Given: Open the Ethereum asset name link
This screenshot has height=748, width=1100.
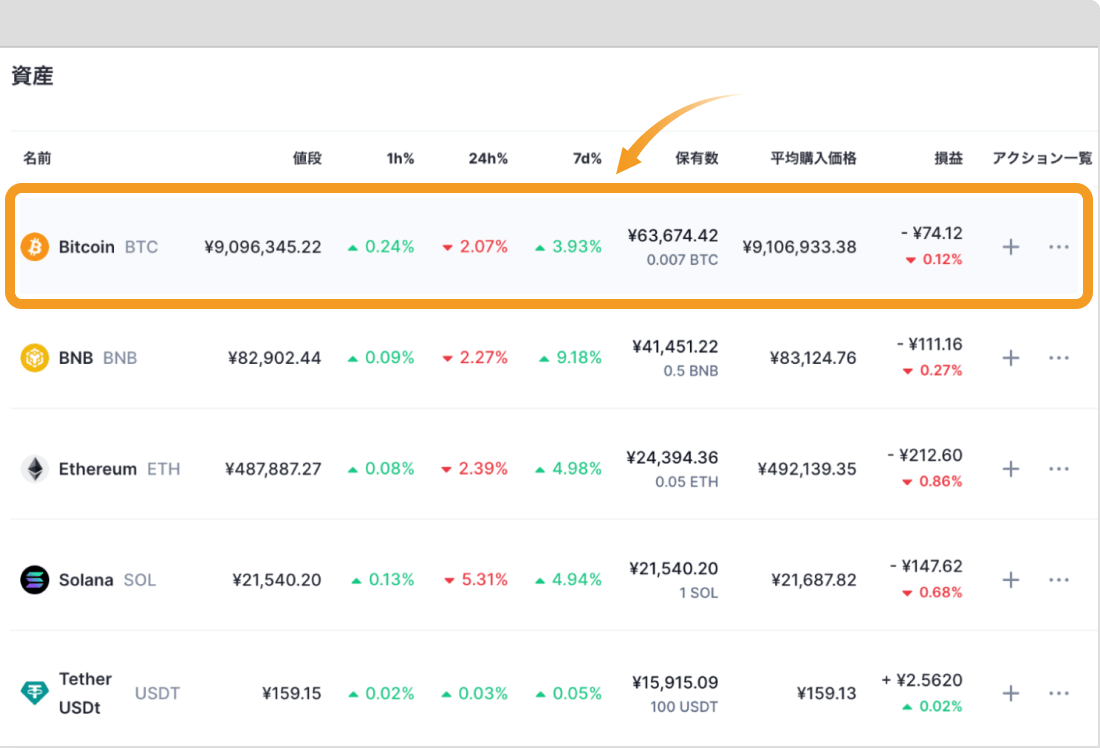Looking at the screenshot, I should coord(98,469).
